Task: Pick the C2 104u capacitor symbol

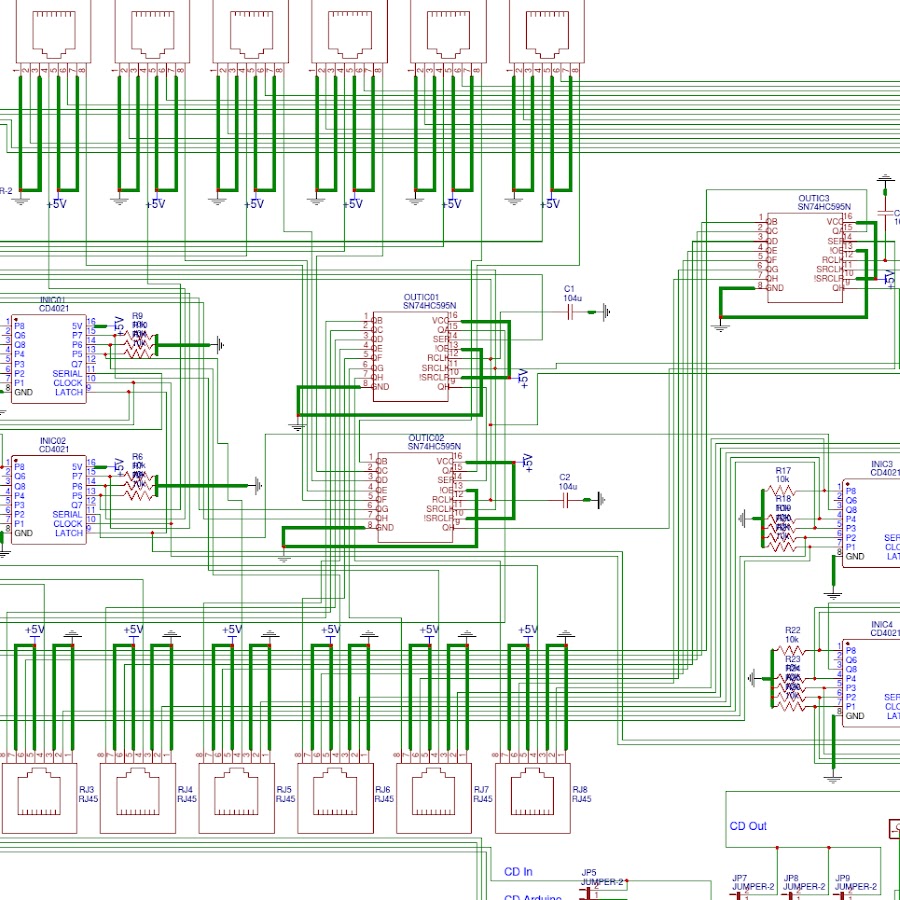Action: click(x=566, y=501)
